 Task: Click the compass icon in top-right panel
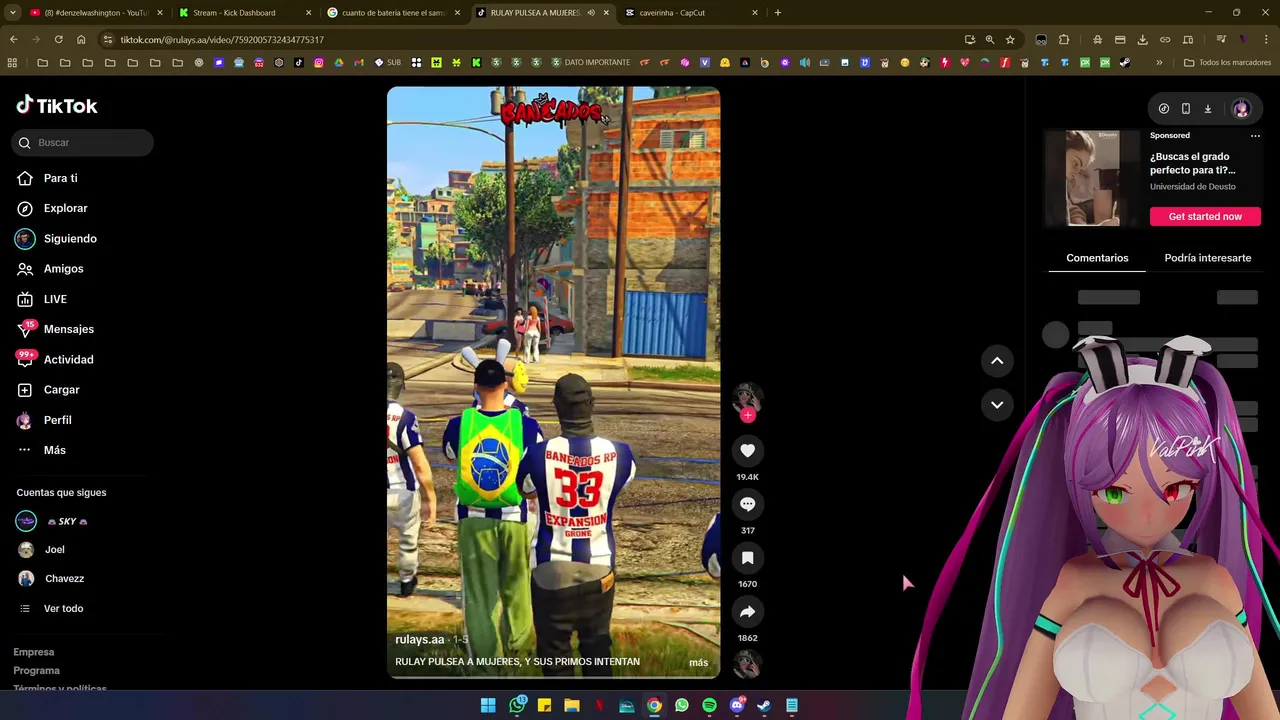click(x=1164, y=109)
